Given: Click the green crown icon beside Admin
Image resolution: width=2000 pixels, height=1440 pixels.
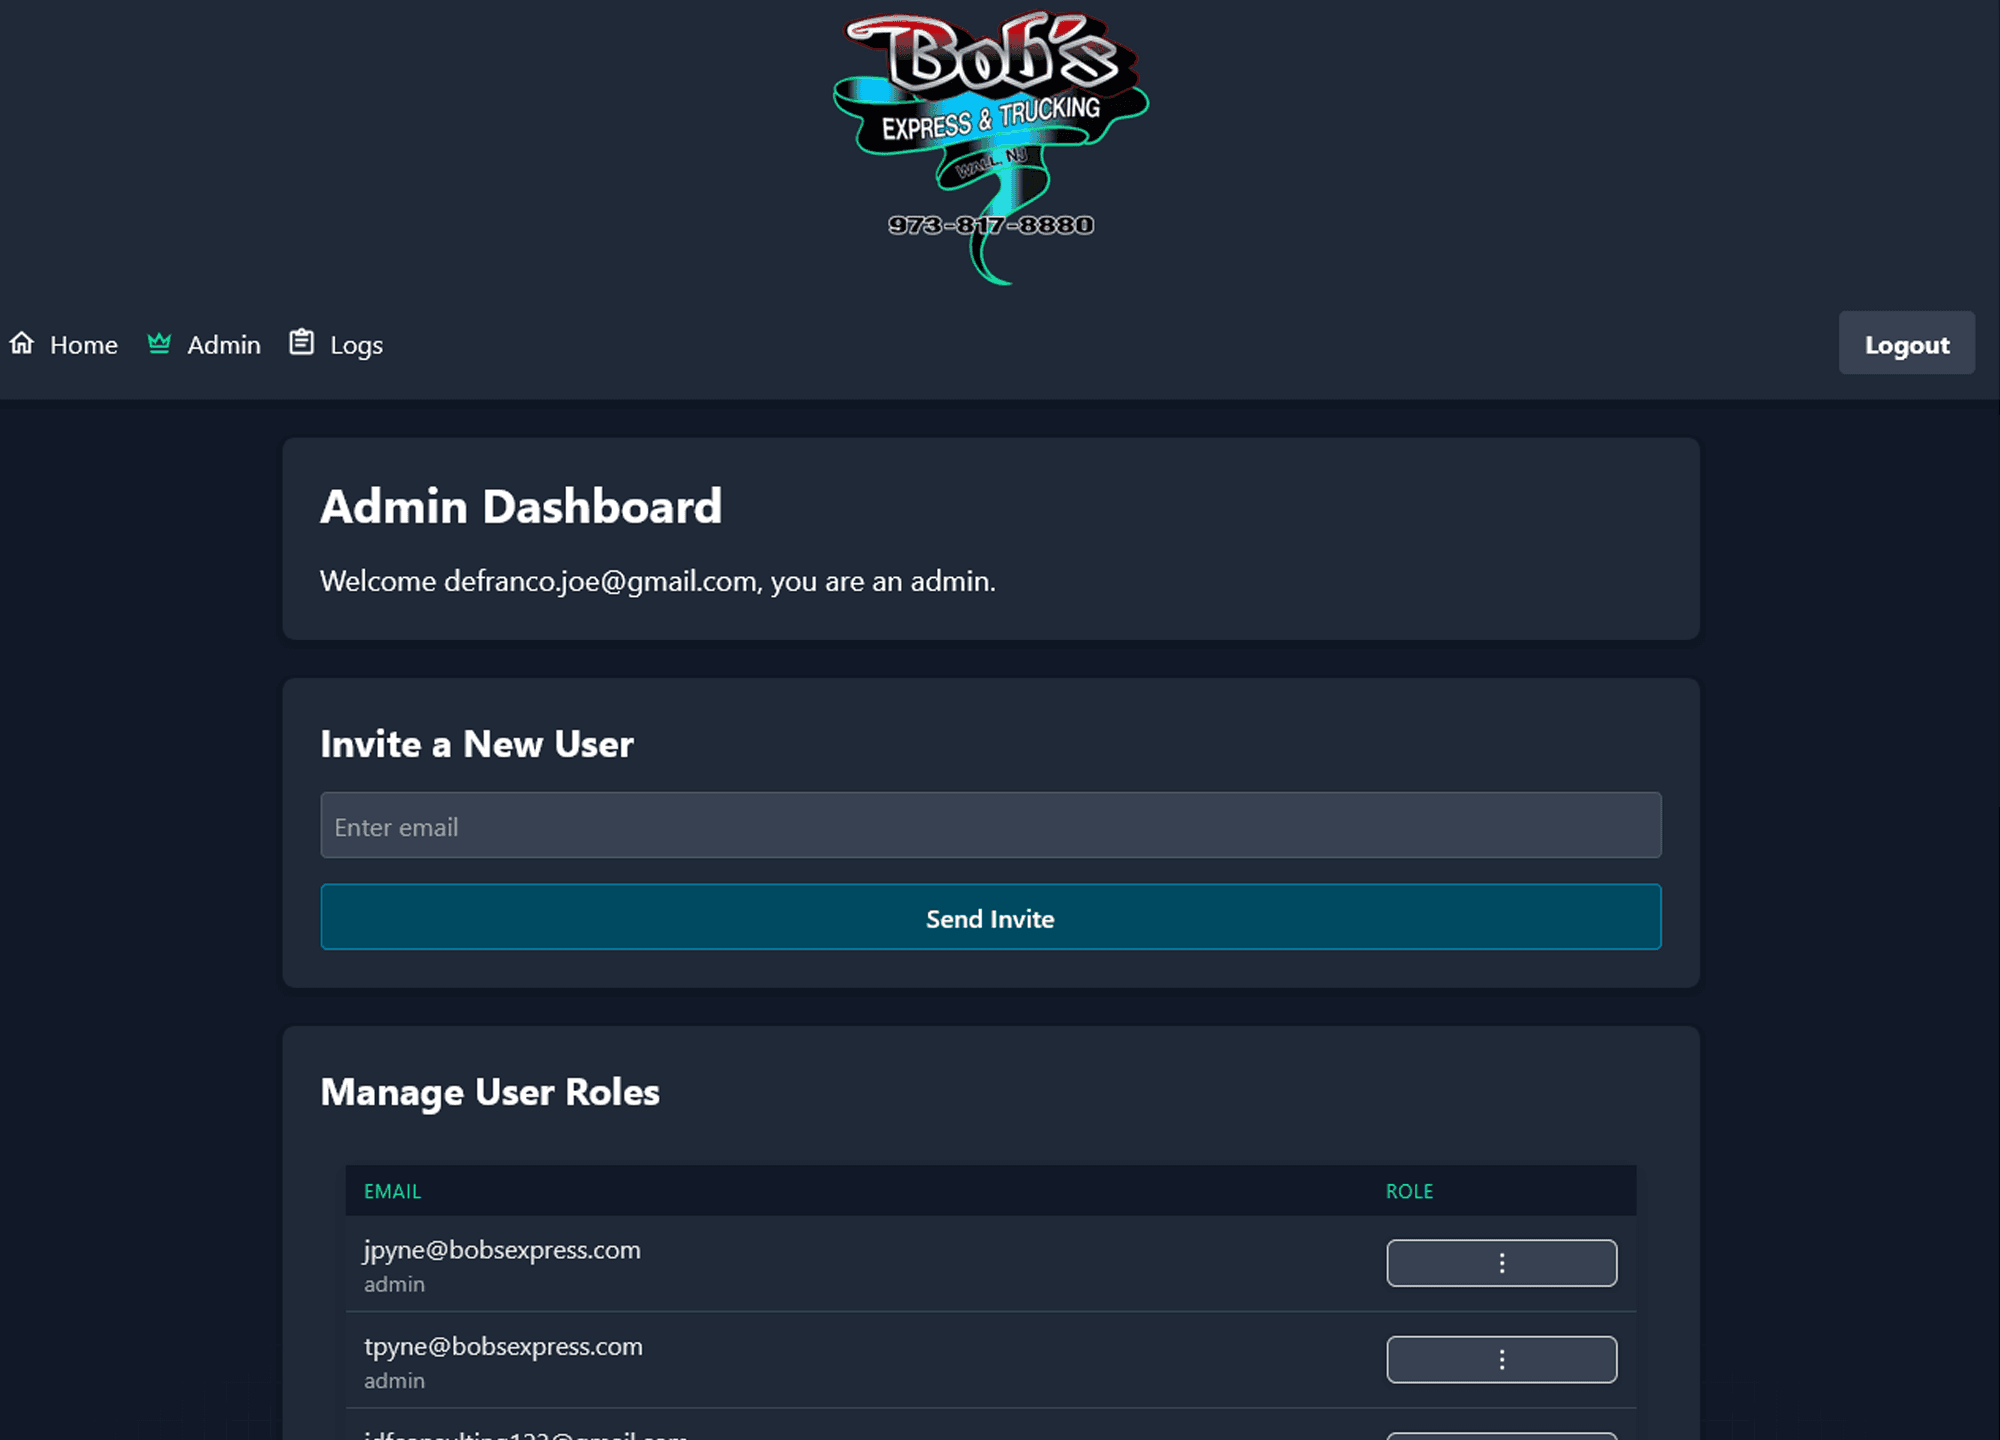Looking at the screenshot, I should pos(159,343).
